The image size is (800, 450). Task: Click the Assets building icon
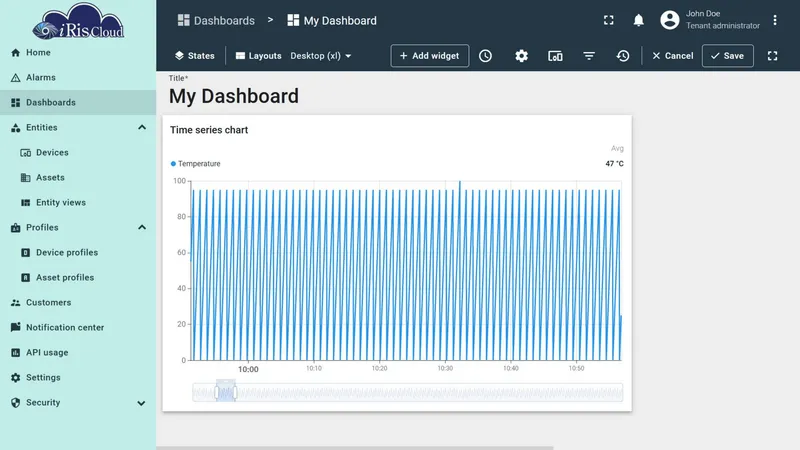pos(26,178)
